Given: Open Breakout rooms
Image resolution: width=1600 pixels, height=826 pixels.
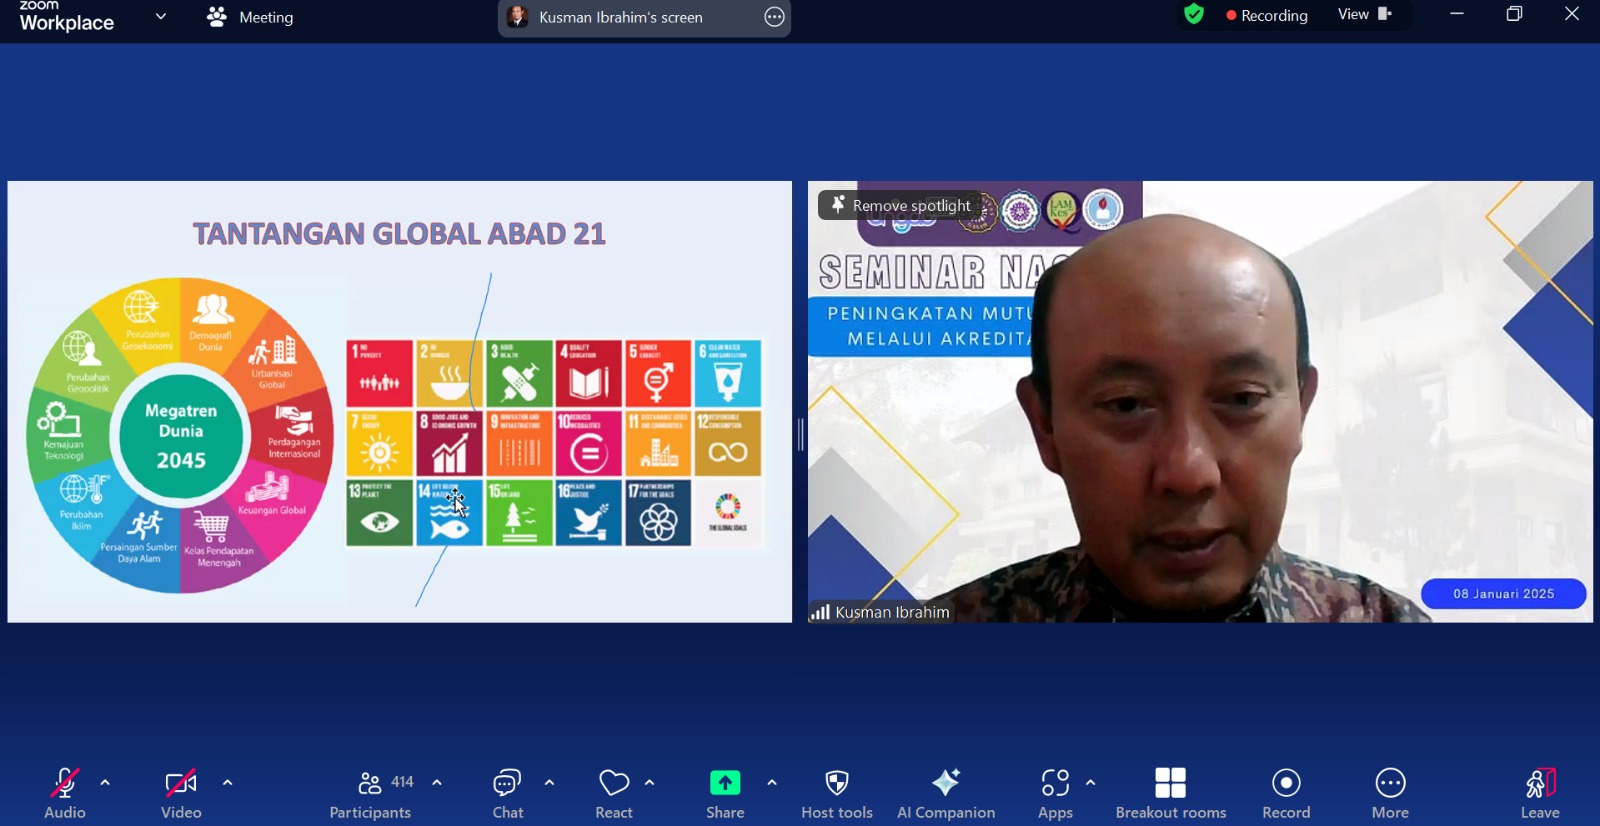Looking at the screenshot, I should coord(1170,793).
